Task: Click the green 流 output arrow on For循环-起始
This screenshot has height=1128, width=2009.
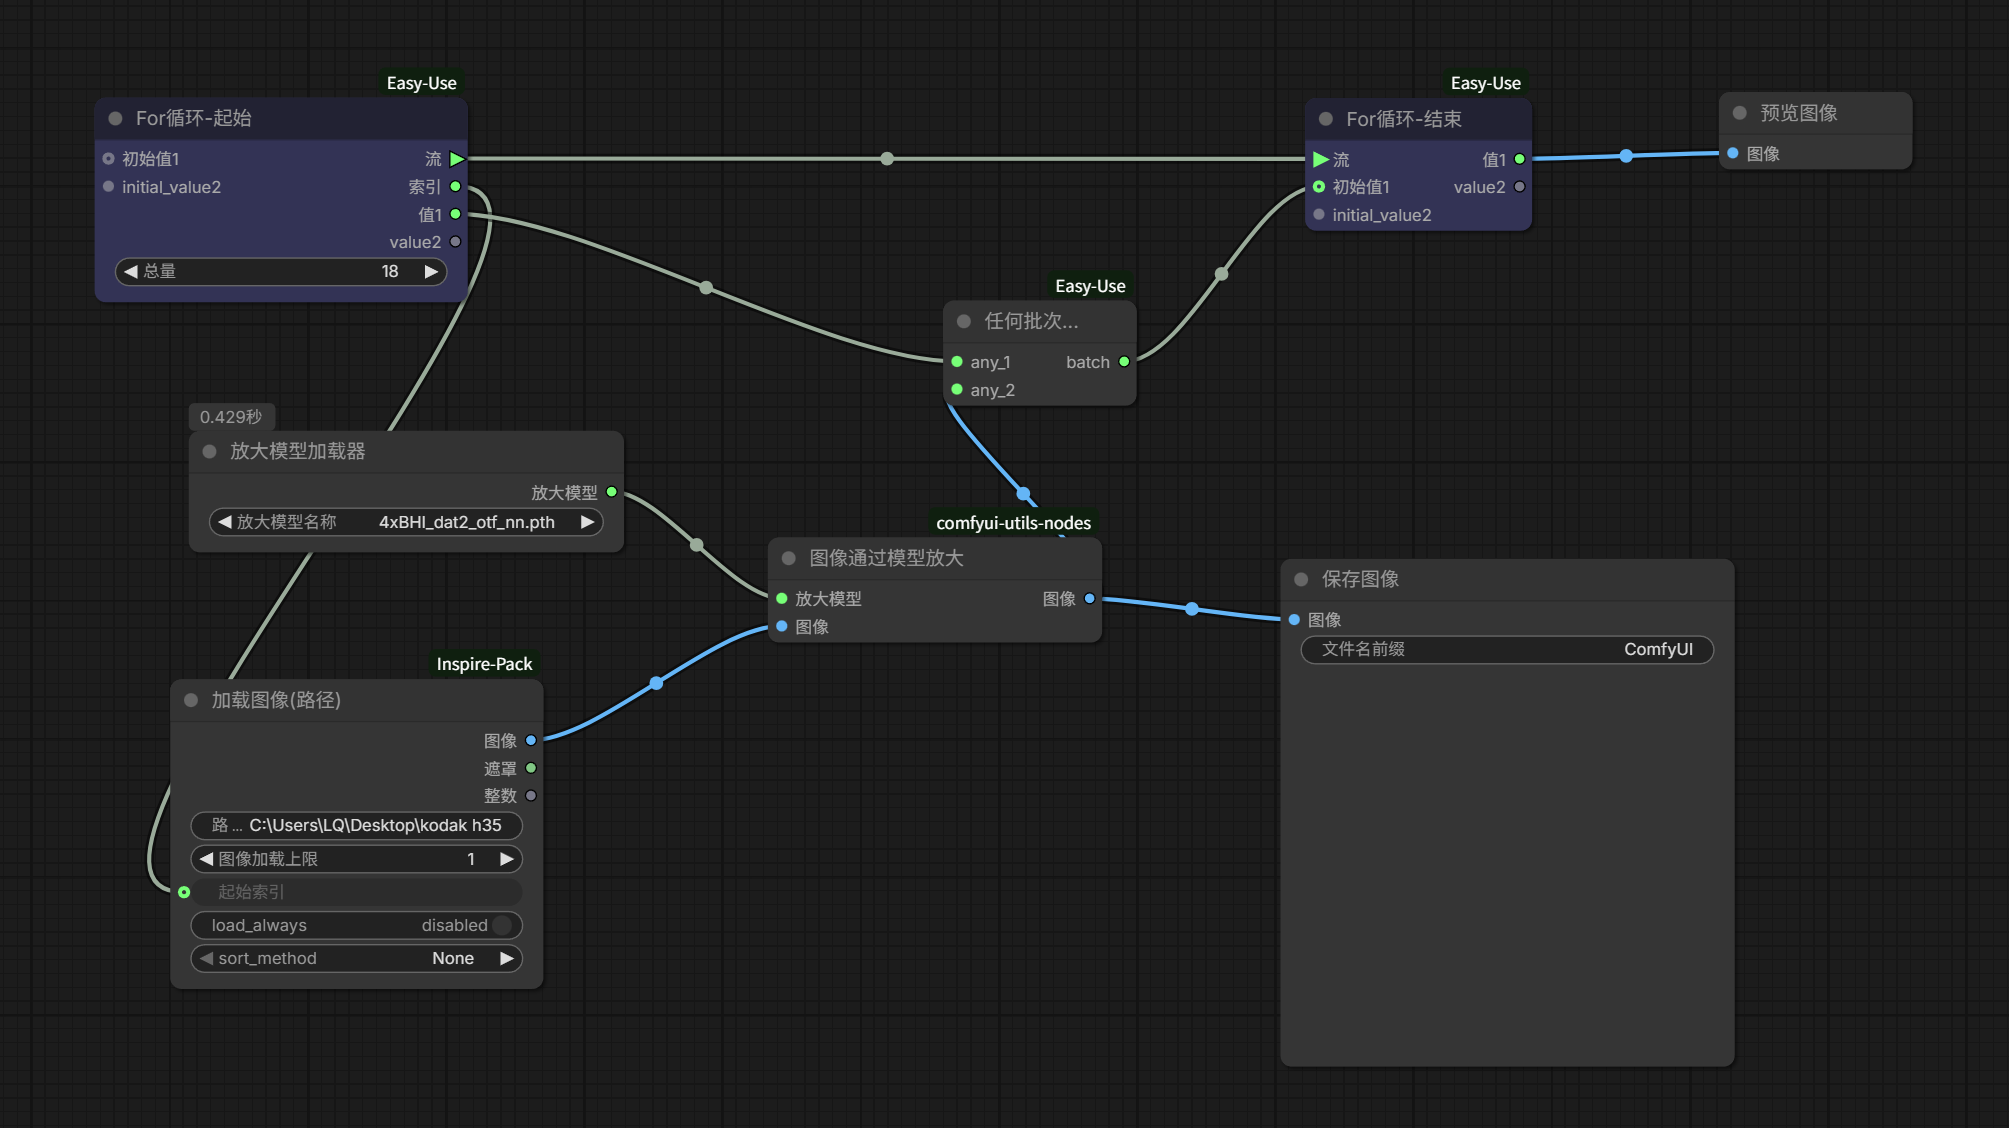Action: click(x=457, y=159)
